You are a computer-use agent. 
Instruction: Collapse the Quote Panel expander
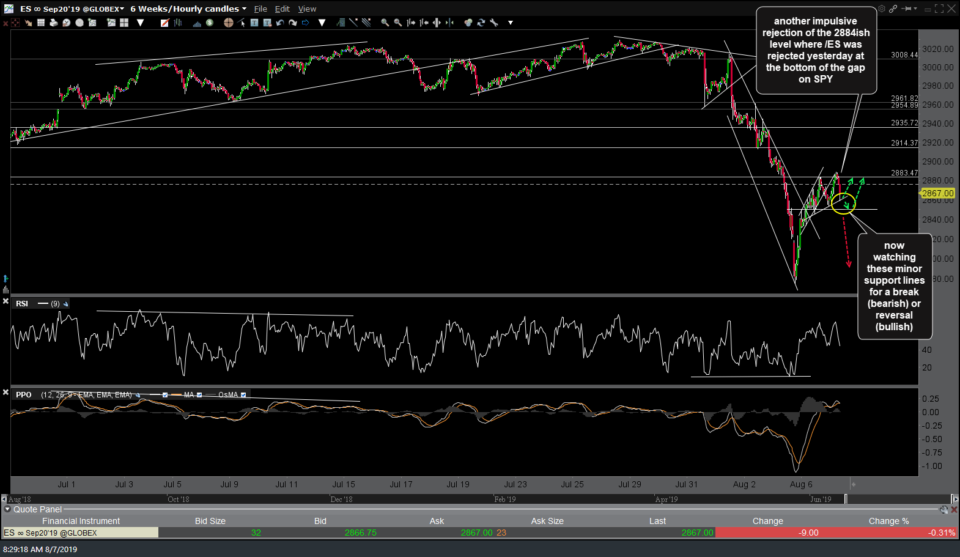(7, 509)
